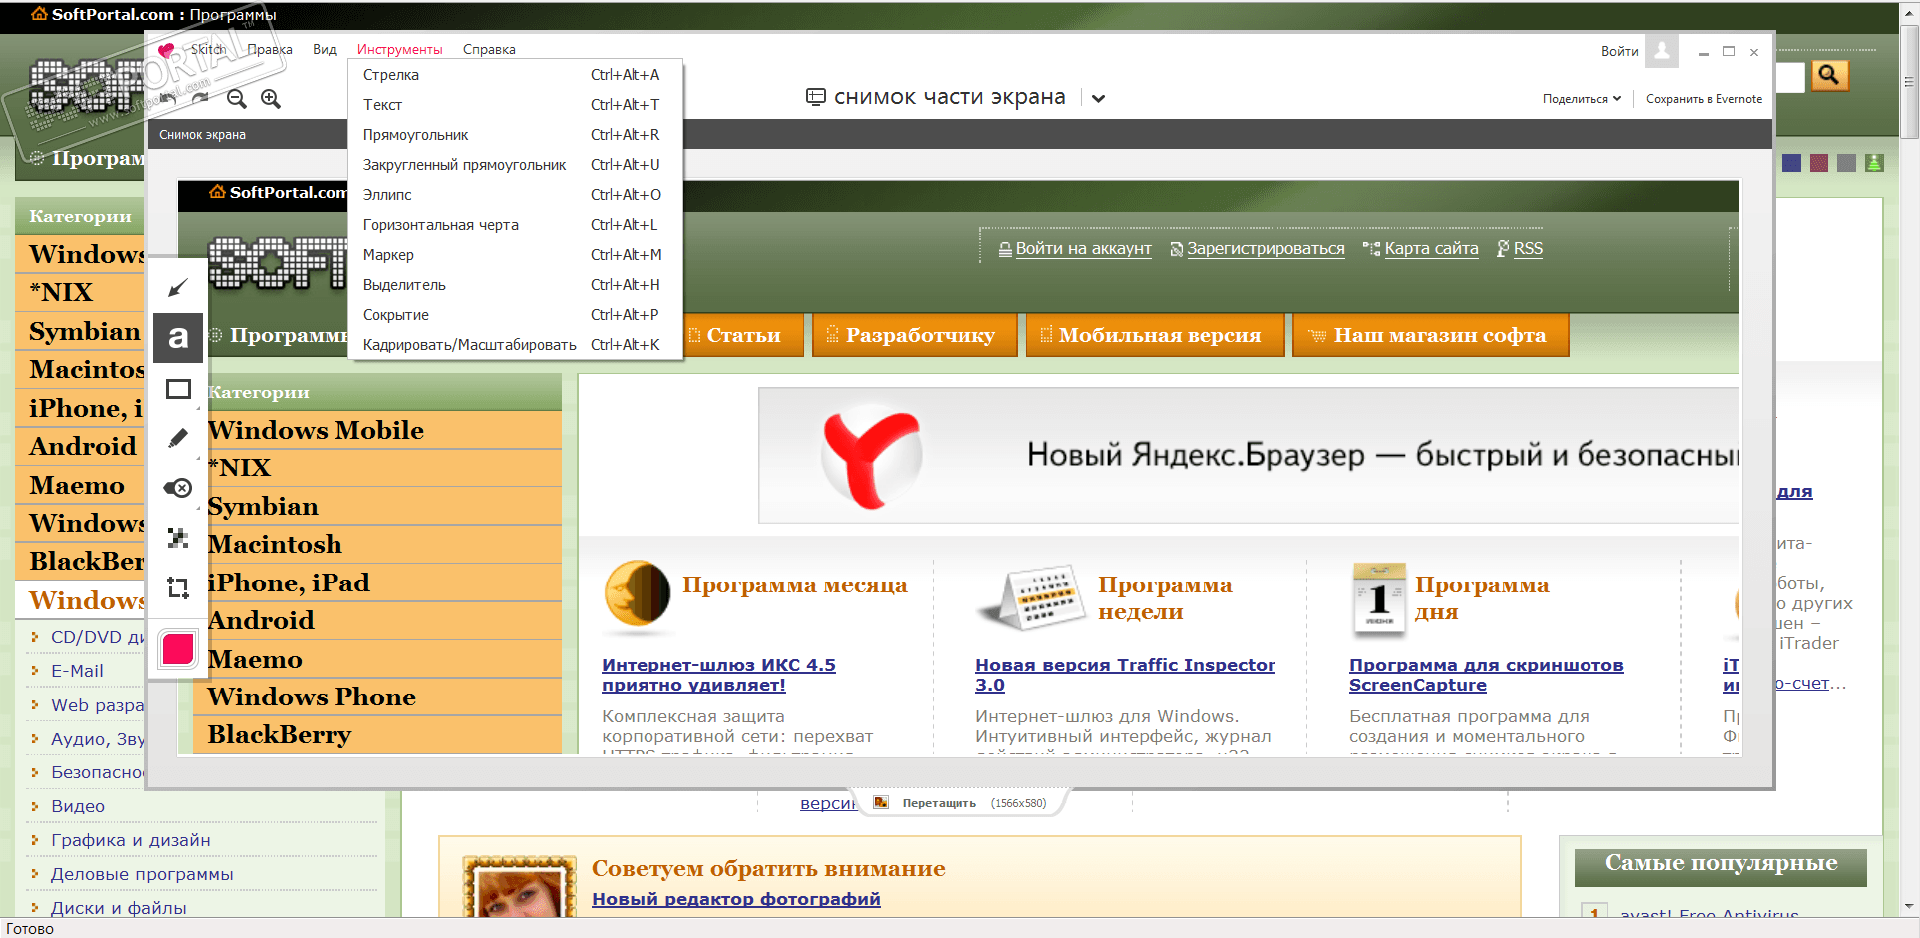Activate the text tool 'a' icon
This screenshot has height=938, width=1920.
pos(178,338)
